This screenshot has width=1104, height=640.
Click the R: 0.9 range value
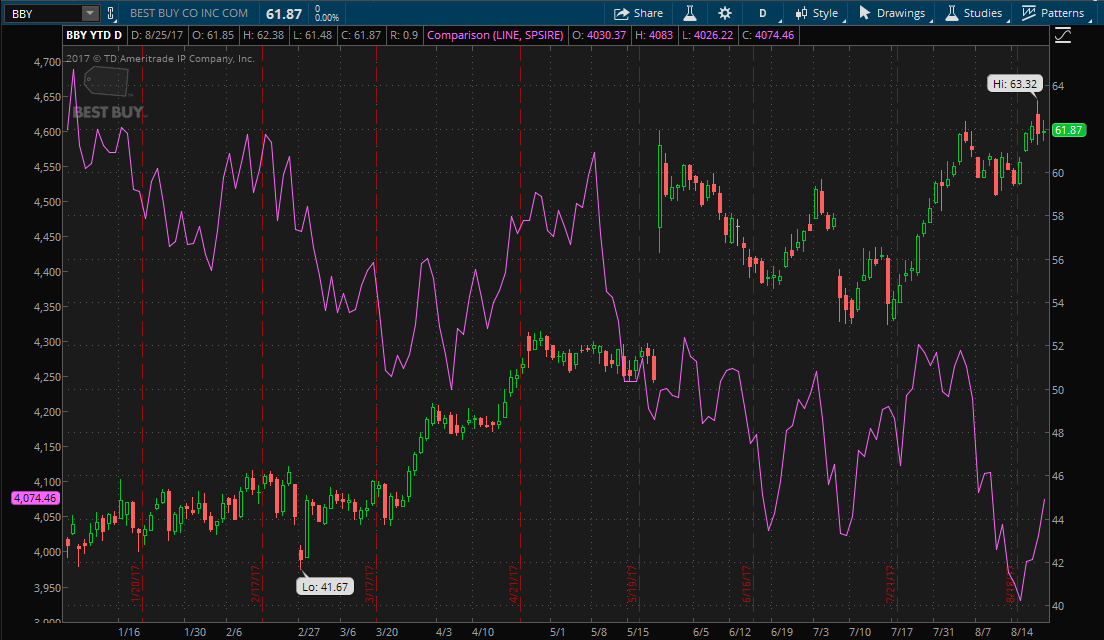[x=404, y=35]
